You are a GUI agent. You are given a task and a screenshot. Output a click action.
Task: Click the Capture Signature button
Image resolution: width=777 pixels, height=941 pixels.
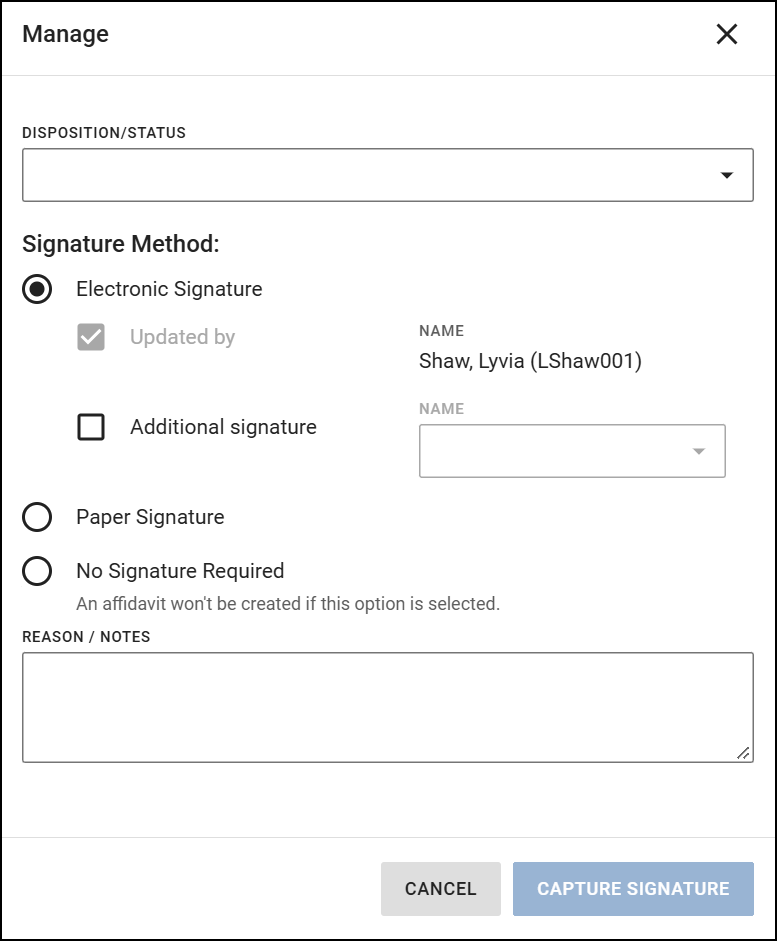(633, 888)
